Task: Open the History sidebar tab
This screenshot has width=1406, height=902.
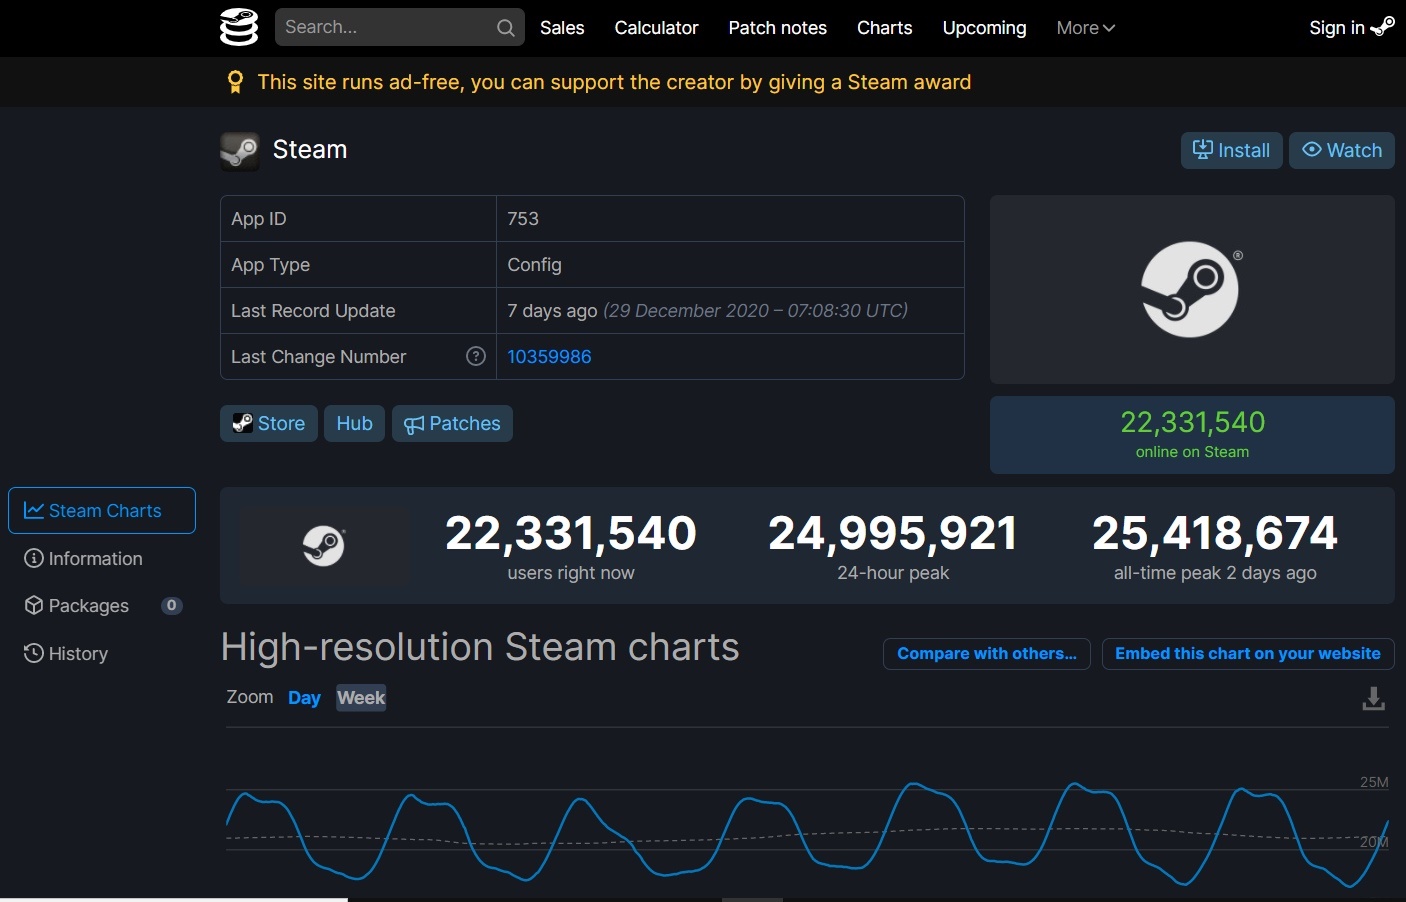Action: pos(67,653)
